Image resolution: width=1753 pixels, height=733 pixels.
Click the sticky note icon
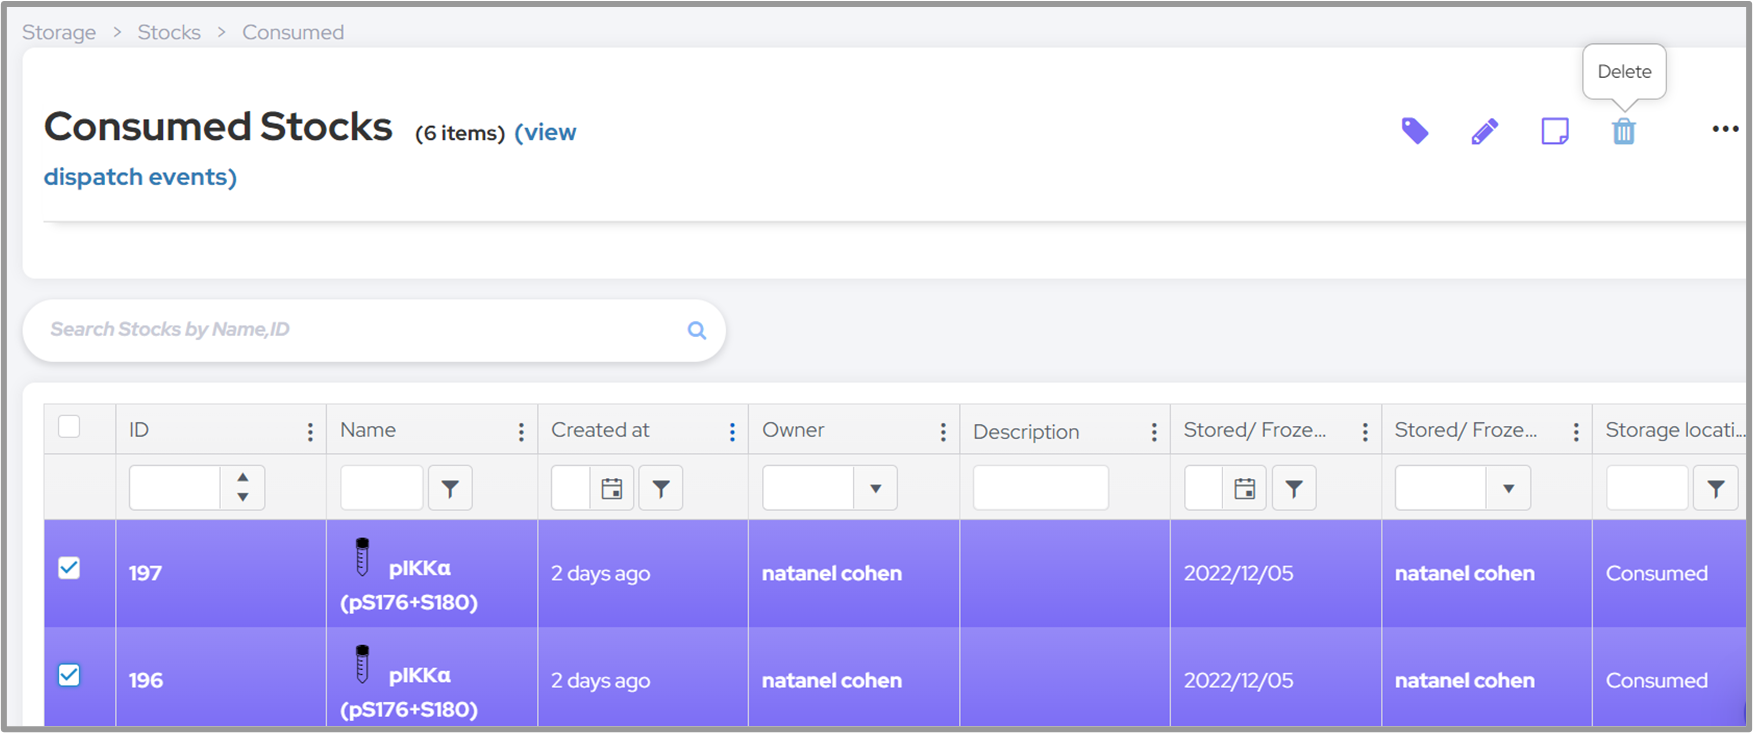click(1554, 131)
